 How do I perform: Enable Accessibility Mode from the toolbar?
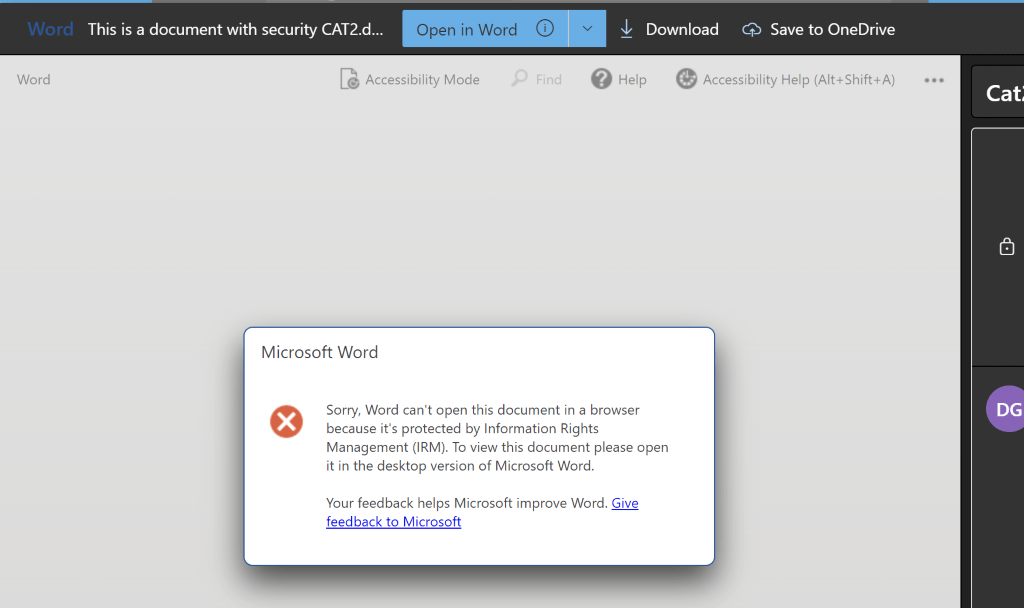coord(410,79)
